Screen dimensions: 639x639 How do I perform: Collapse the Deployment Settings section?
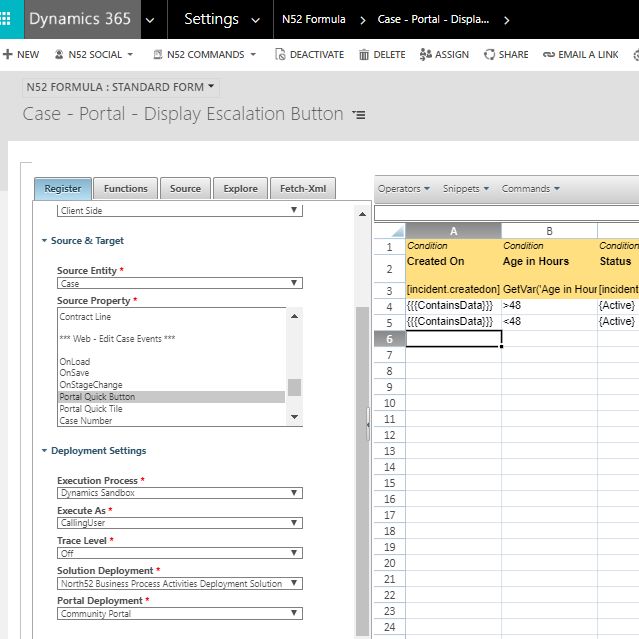(x=44, y=450)
